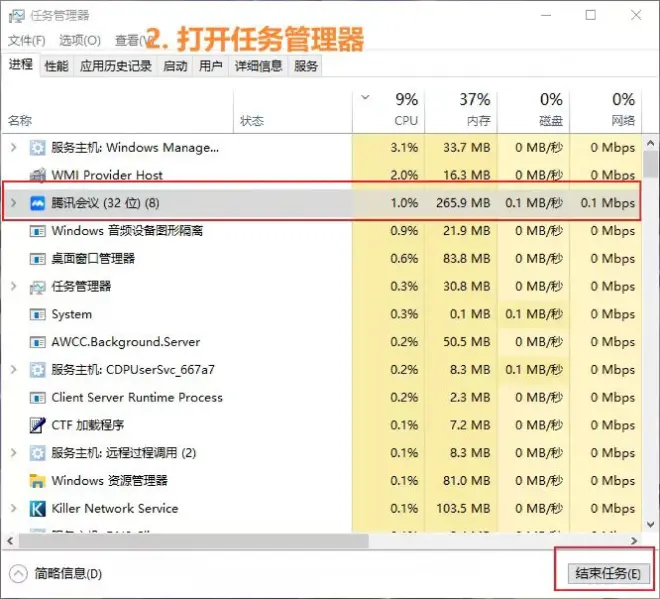Click the Task Manager title bar icon
Image resolution: width=660 pixels, height=599 pixels.
pyautogui.click(x=17, y=16)
